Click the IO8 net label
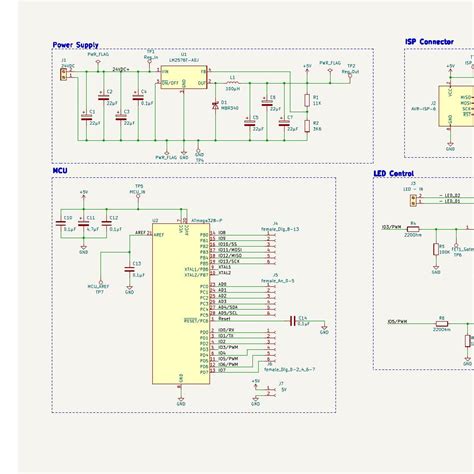The width and height of the screenshot is (474, 474). pyautogui.click(x=222, y=233)
